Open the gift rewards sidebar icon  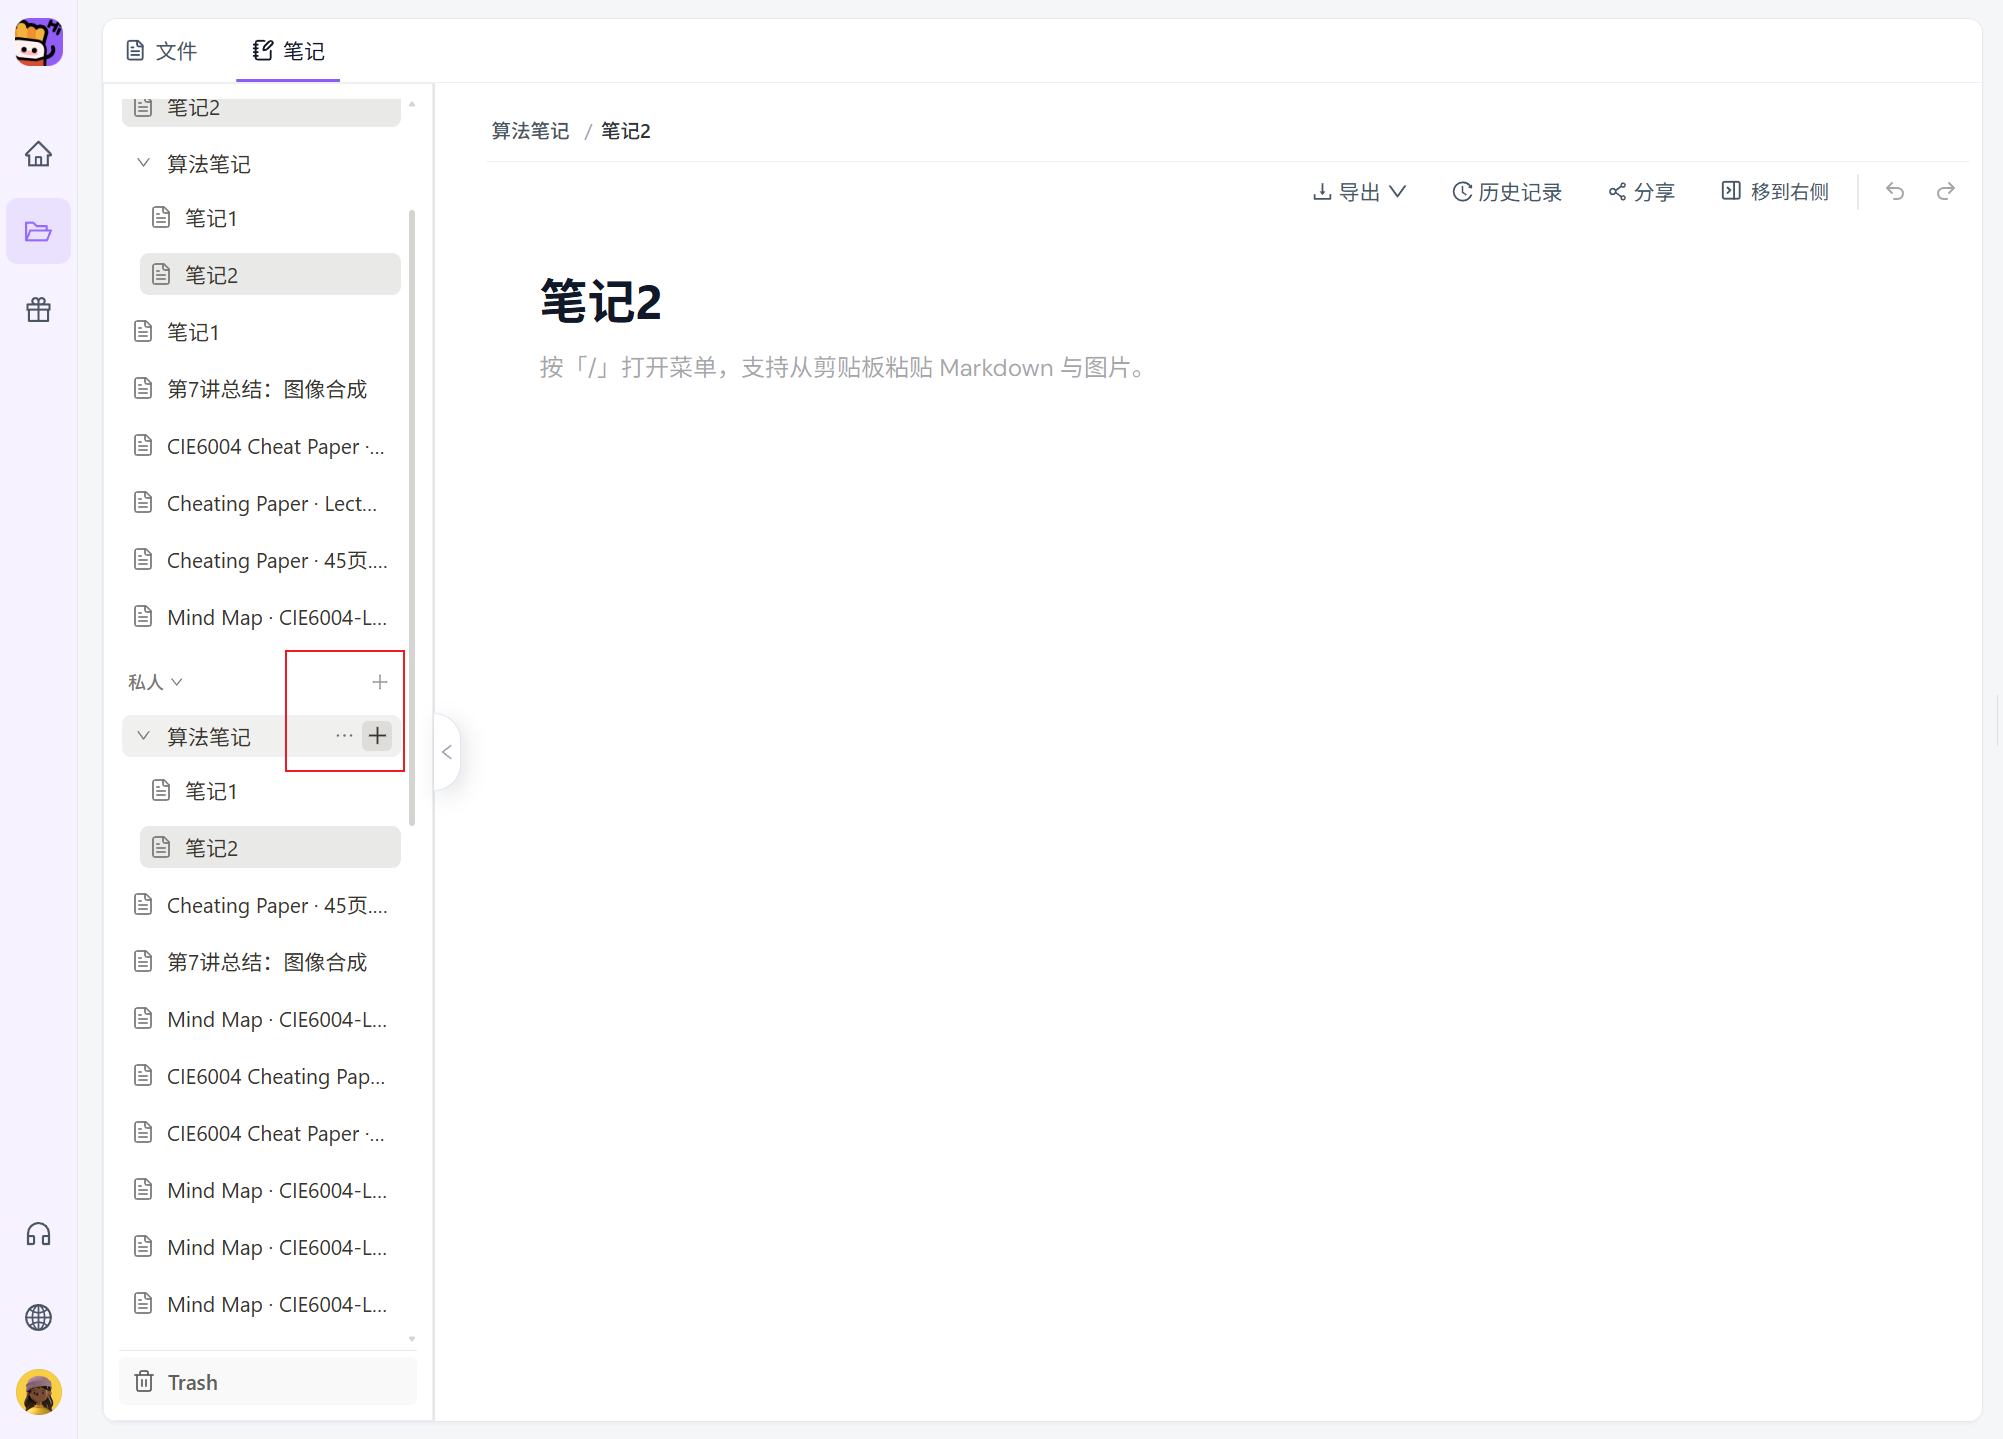click(39, 310)
